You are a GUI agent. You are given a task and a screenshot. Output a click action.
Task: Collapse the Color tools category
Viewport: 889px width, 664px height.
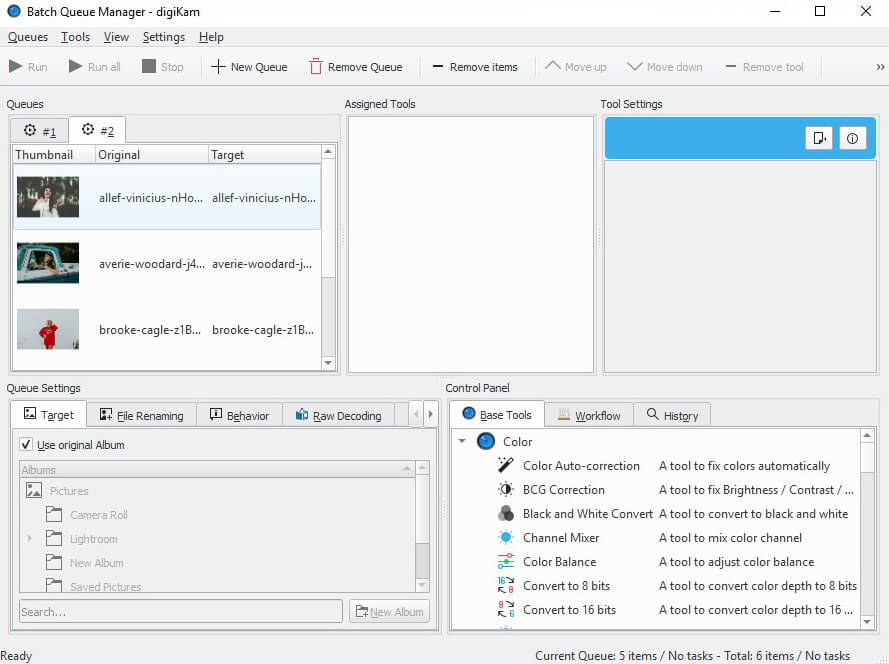click(462, 442)
